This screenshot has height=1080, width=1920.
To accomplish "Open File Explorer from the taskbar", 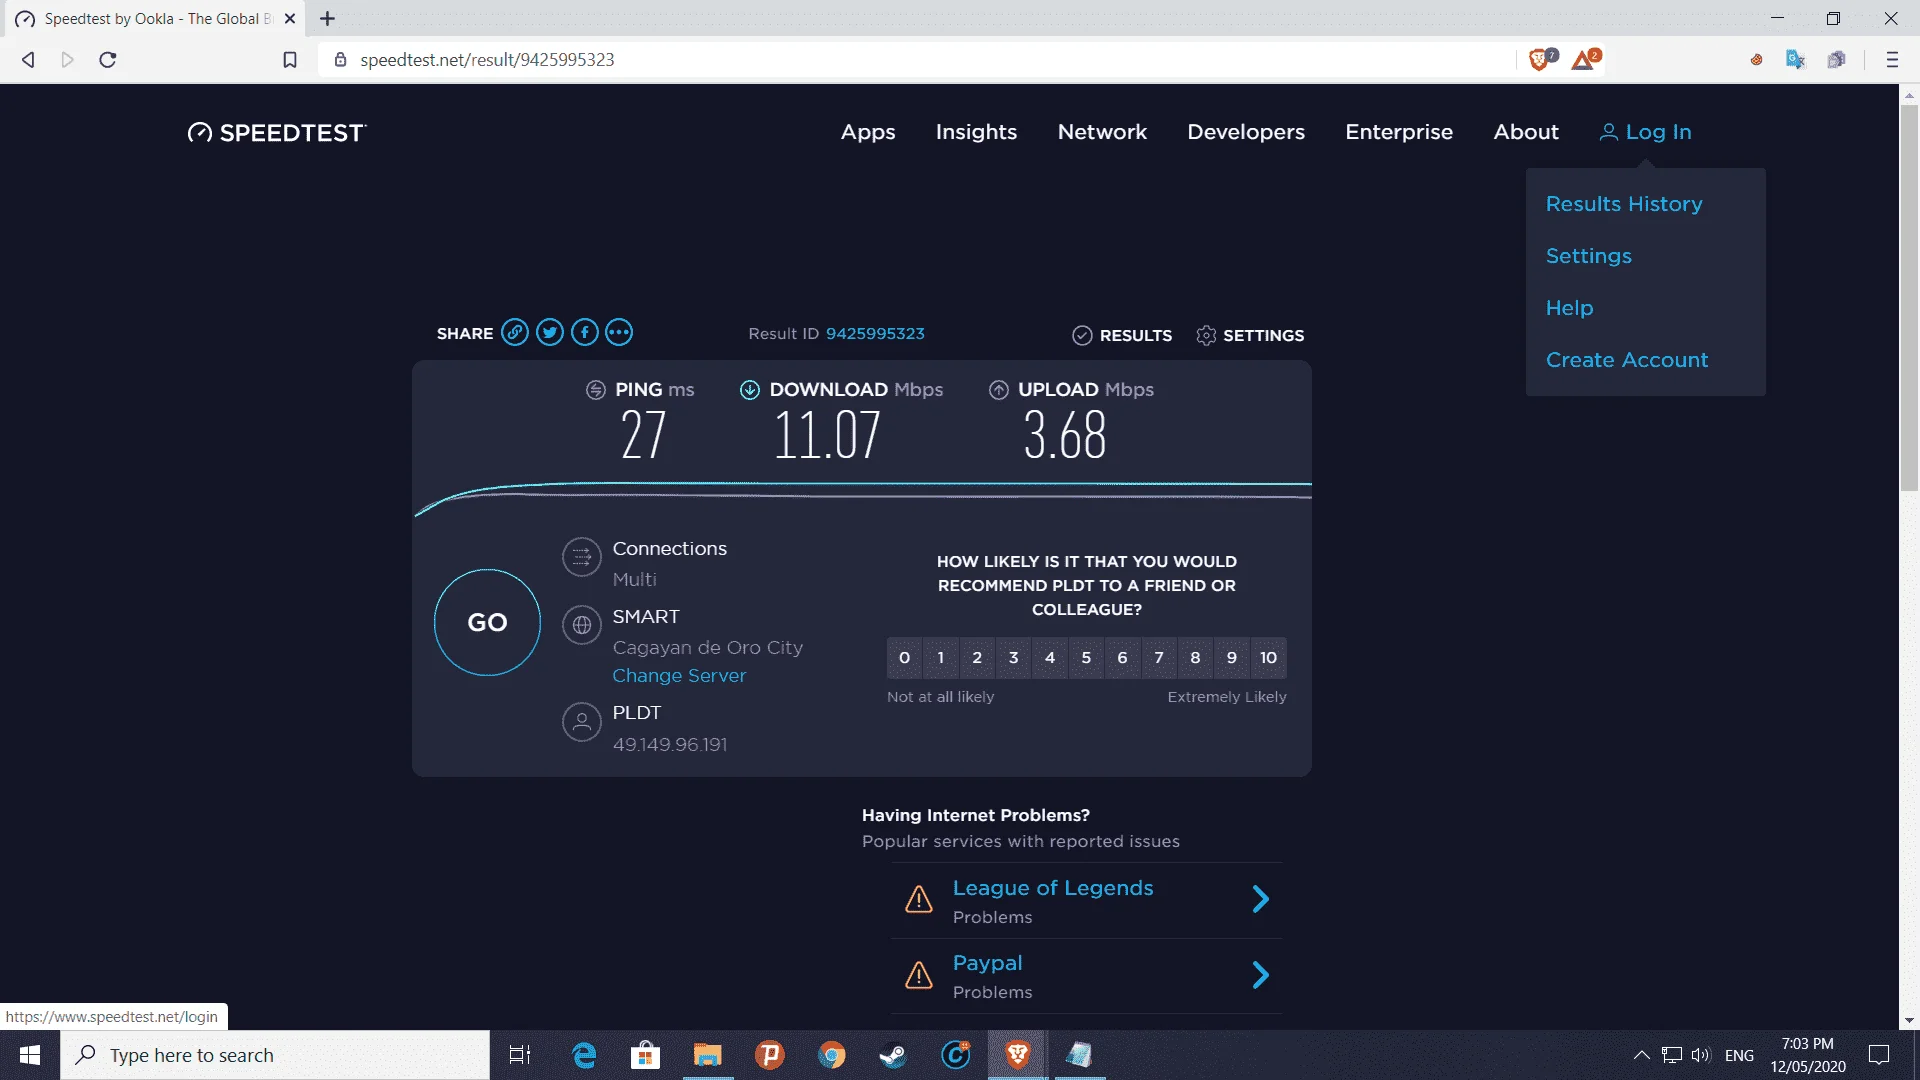I will pyautogui.click(x=708, y=1055).
